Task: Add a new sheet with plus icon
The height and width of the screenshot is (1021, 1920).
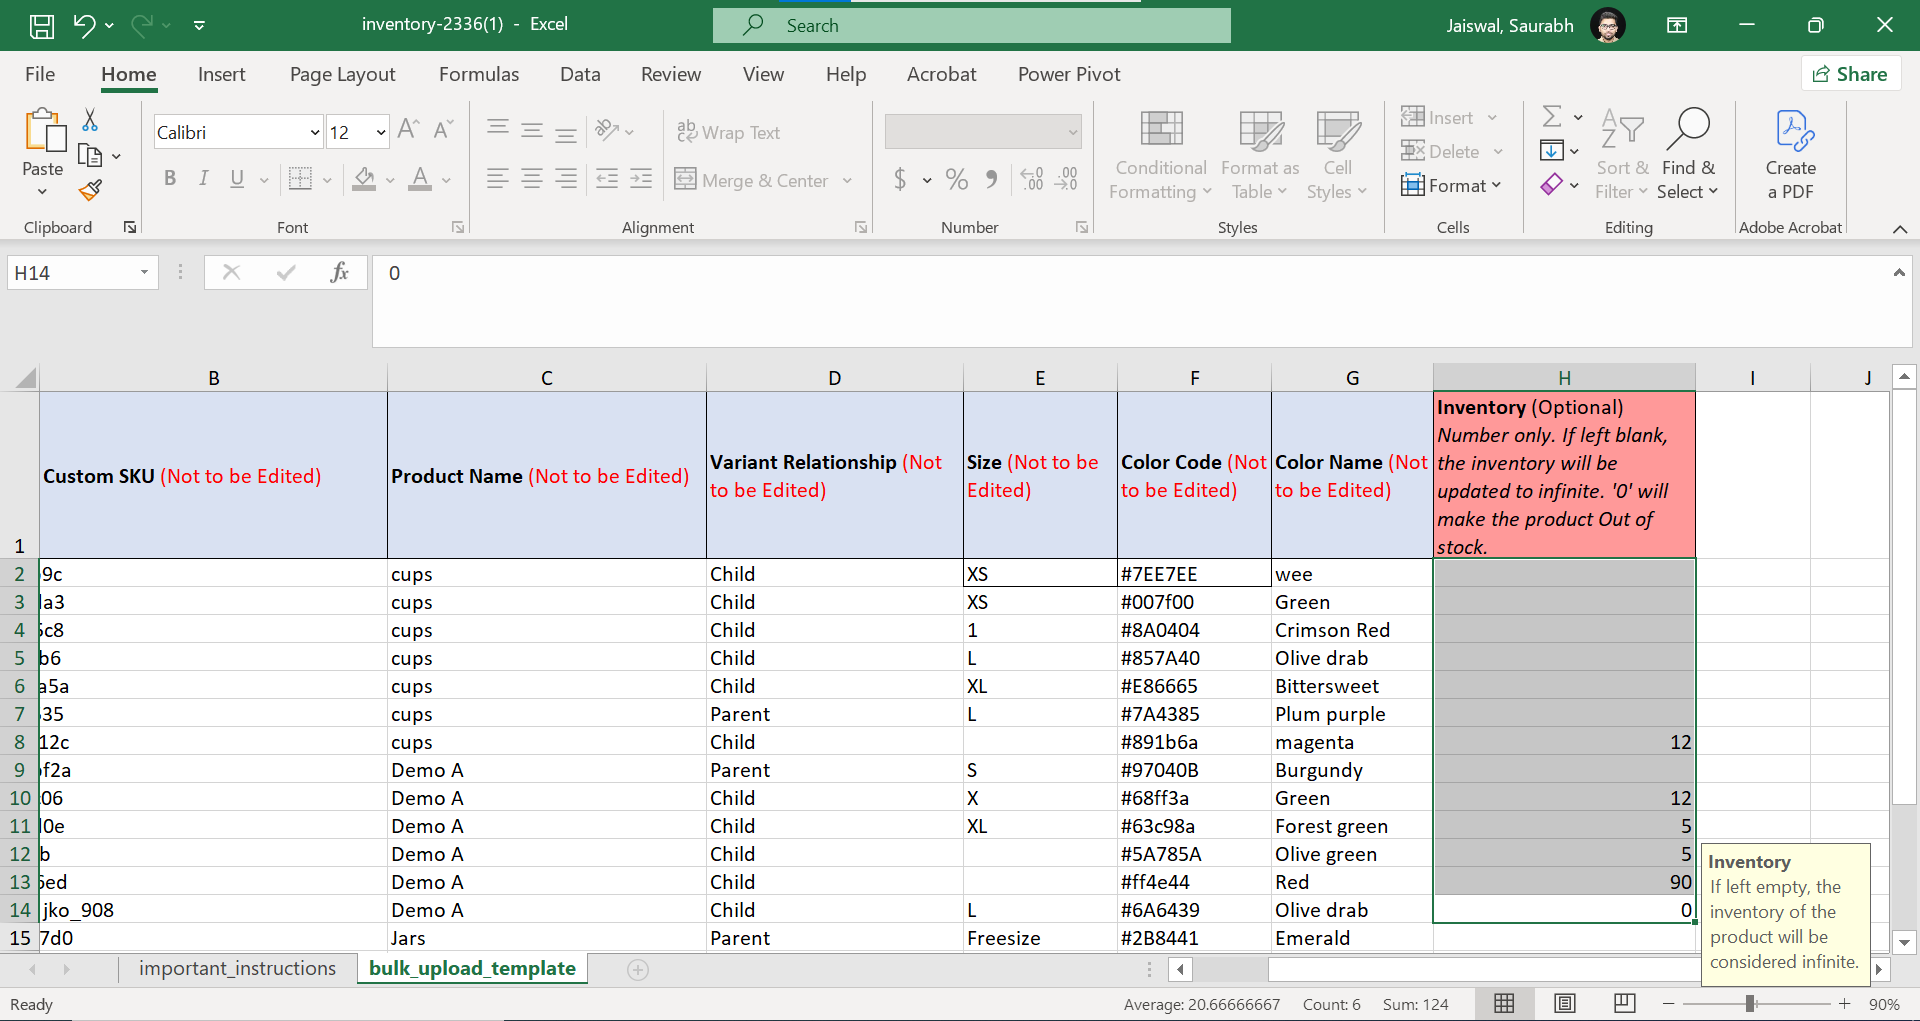Action: click(638, 969)
